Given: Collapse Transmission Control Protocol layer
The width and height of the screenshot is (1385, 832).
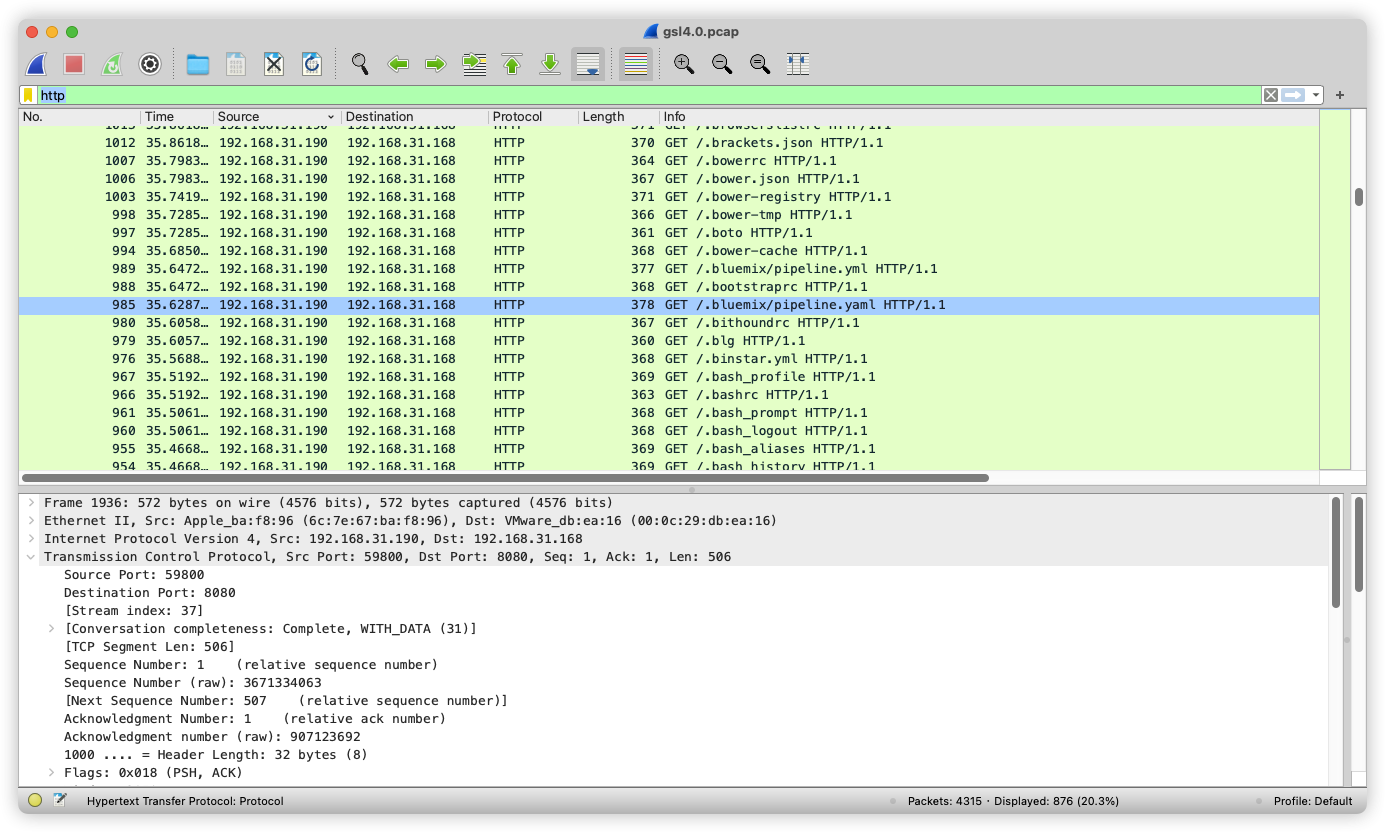Looking at the screenshot, I should click(31, 557).
